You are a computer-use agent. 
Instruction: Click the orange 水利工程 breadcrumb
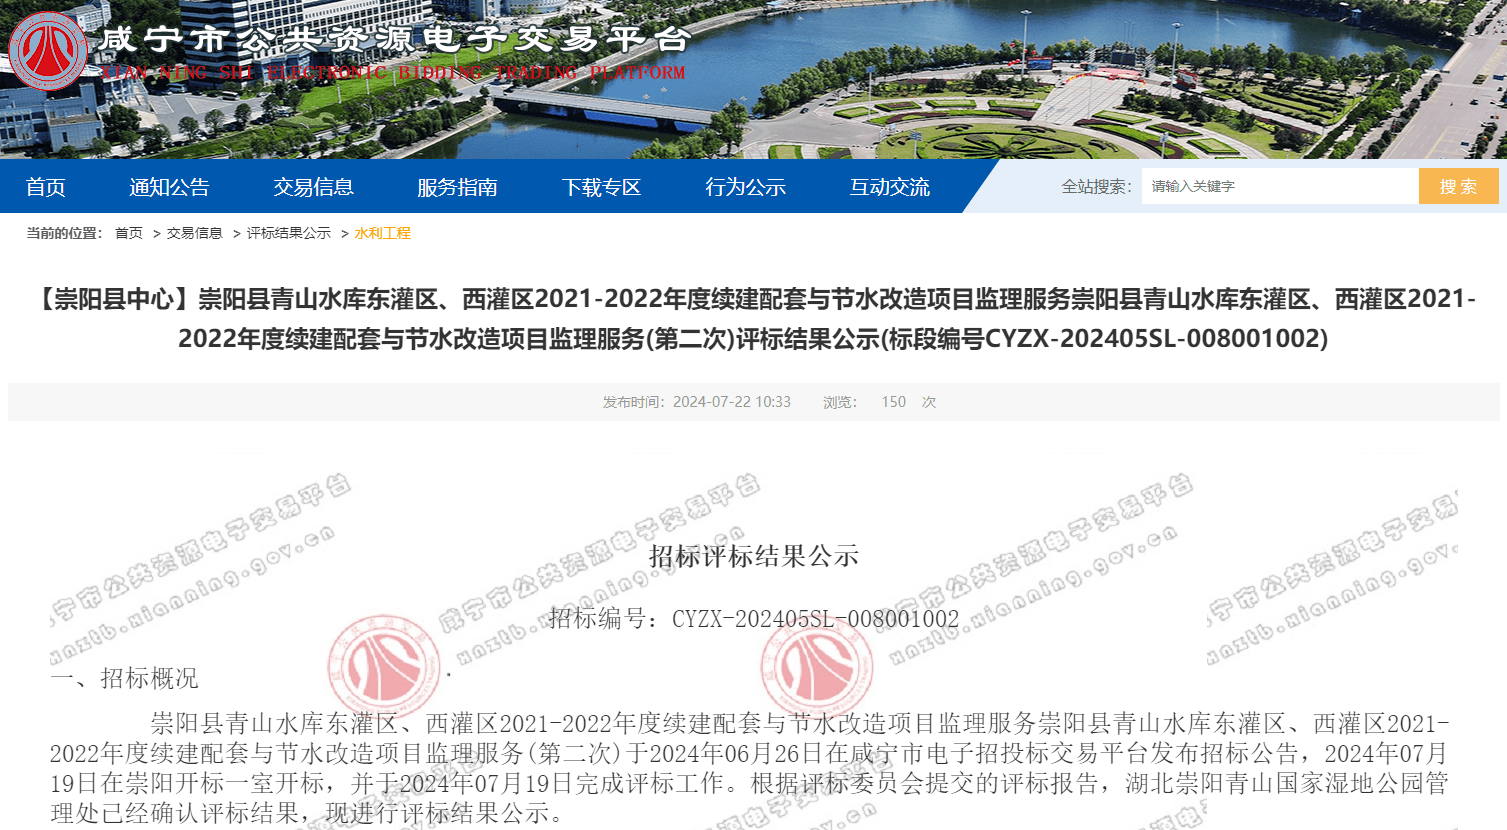pos(382,233)
